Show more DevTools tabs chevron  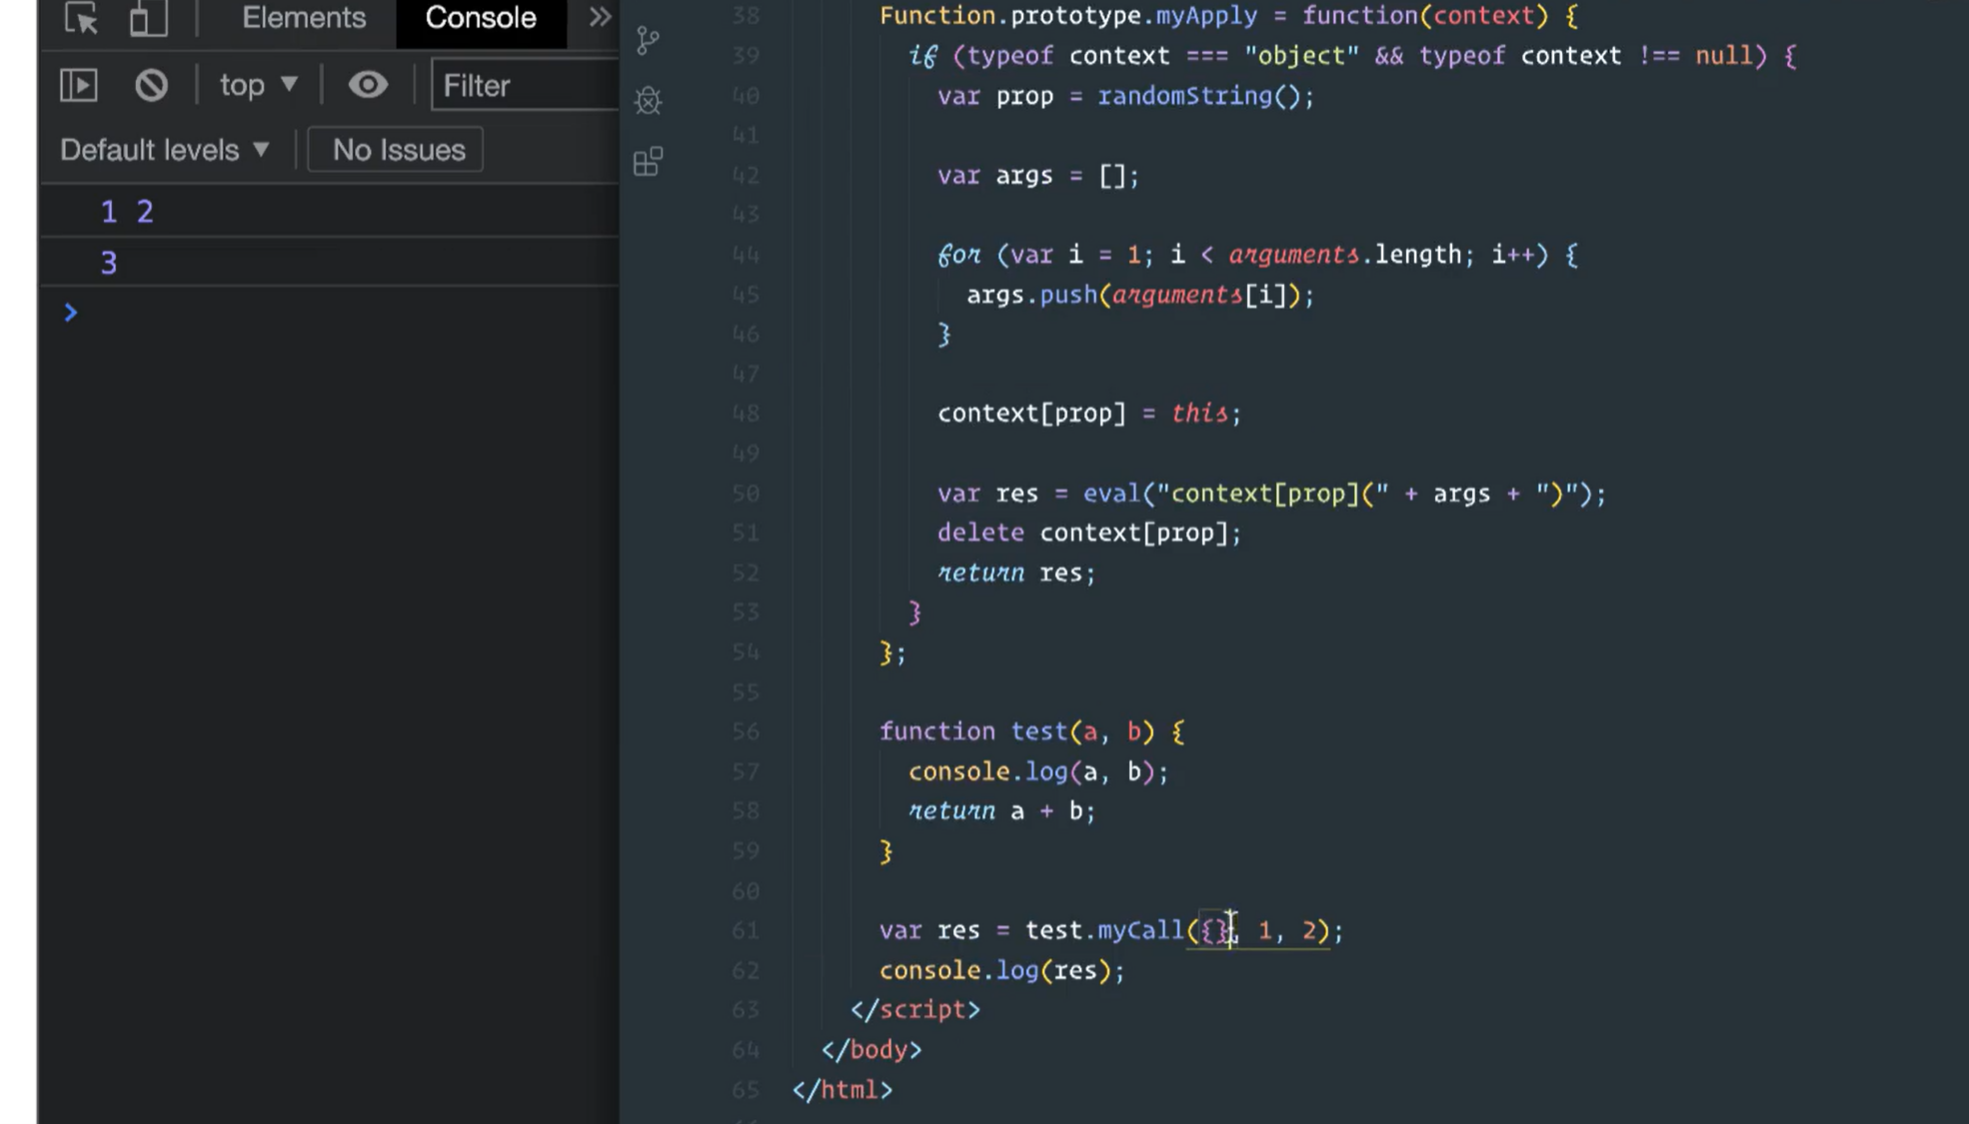click(x=599, y=17)
